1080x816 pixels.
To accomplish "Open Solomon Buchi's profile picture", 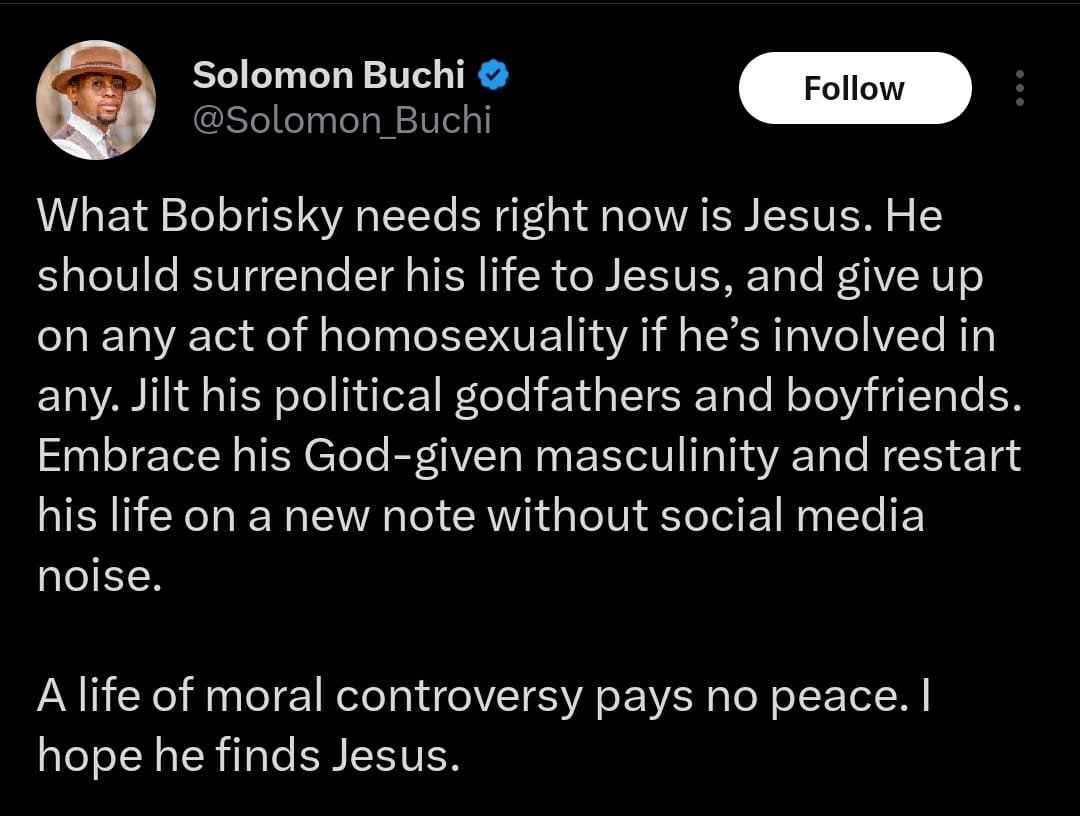I will tap(96, 100).
